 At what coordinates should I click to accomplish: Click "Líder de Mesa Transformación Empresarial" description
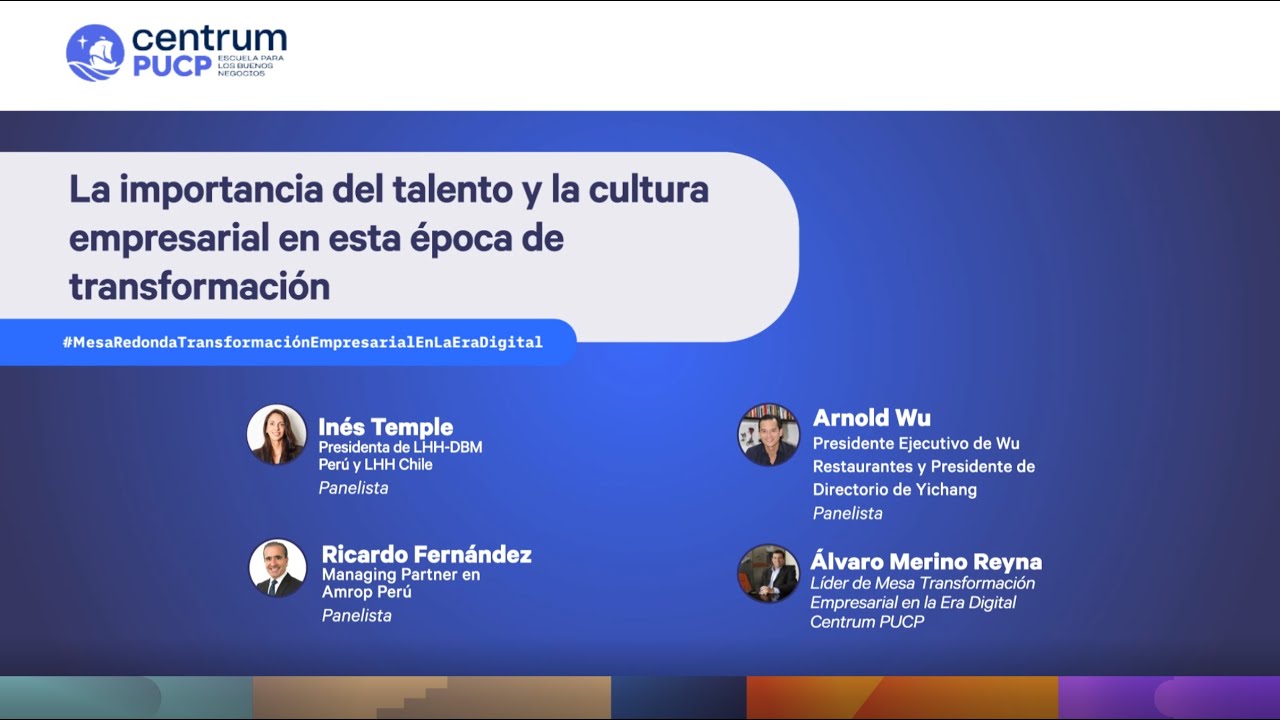[x=922, y=602]
